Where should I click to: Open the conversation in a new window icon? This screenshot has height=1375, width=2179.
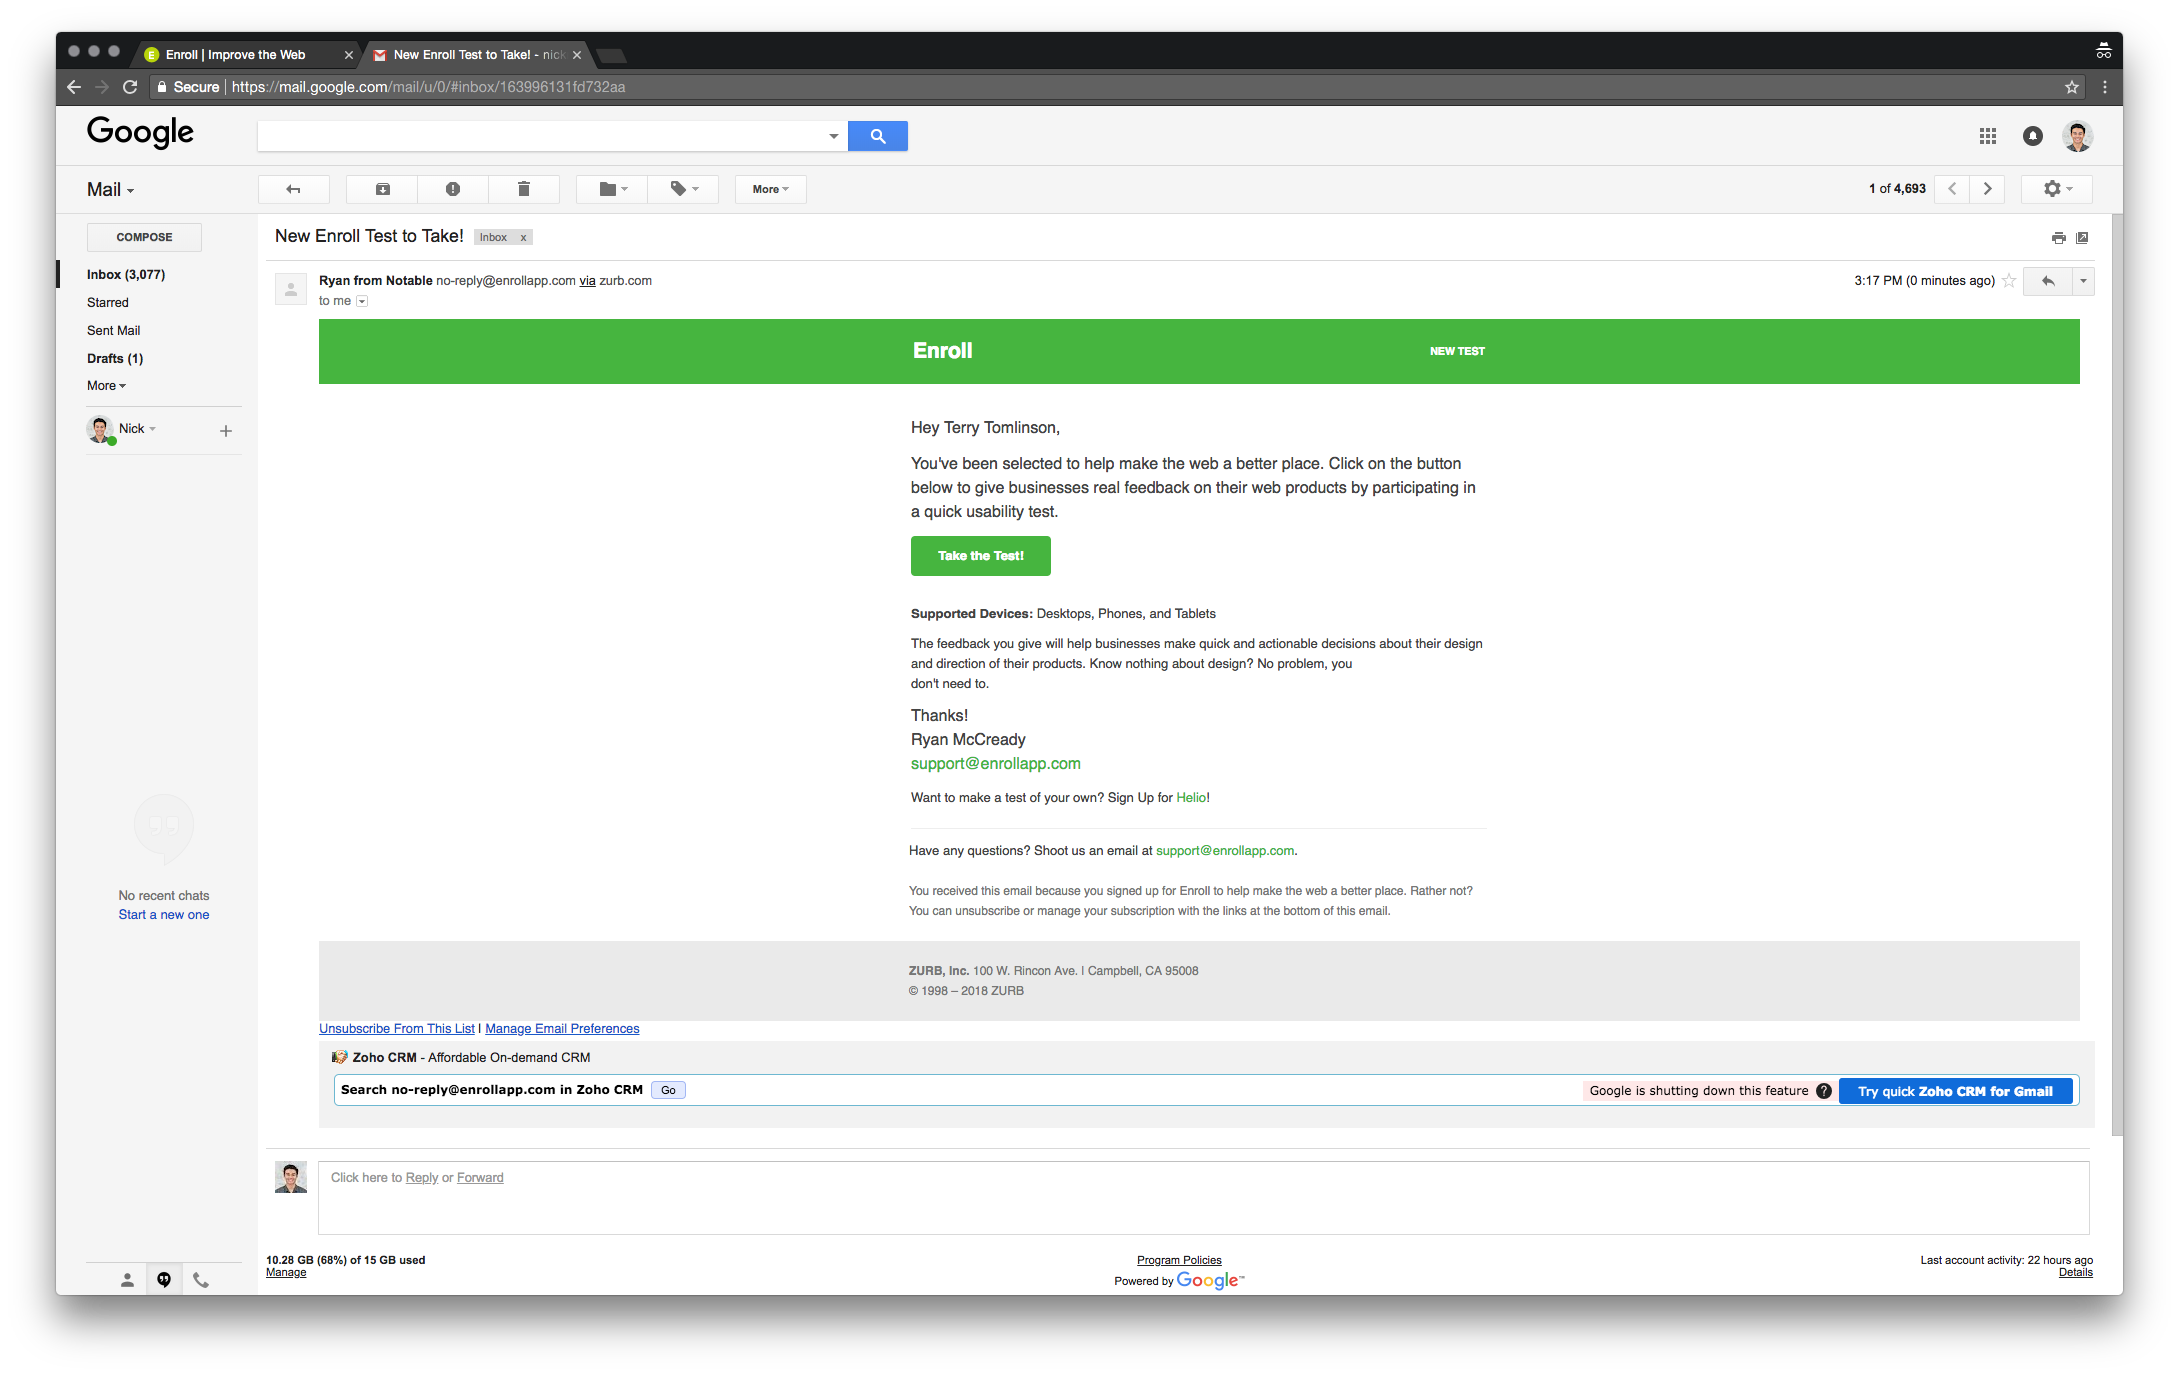click(x=2082, y=238)
